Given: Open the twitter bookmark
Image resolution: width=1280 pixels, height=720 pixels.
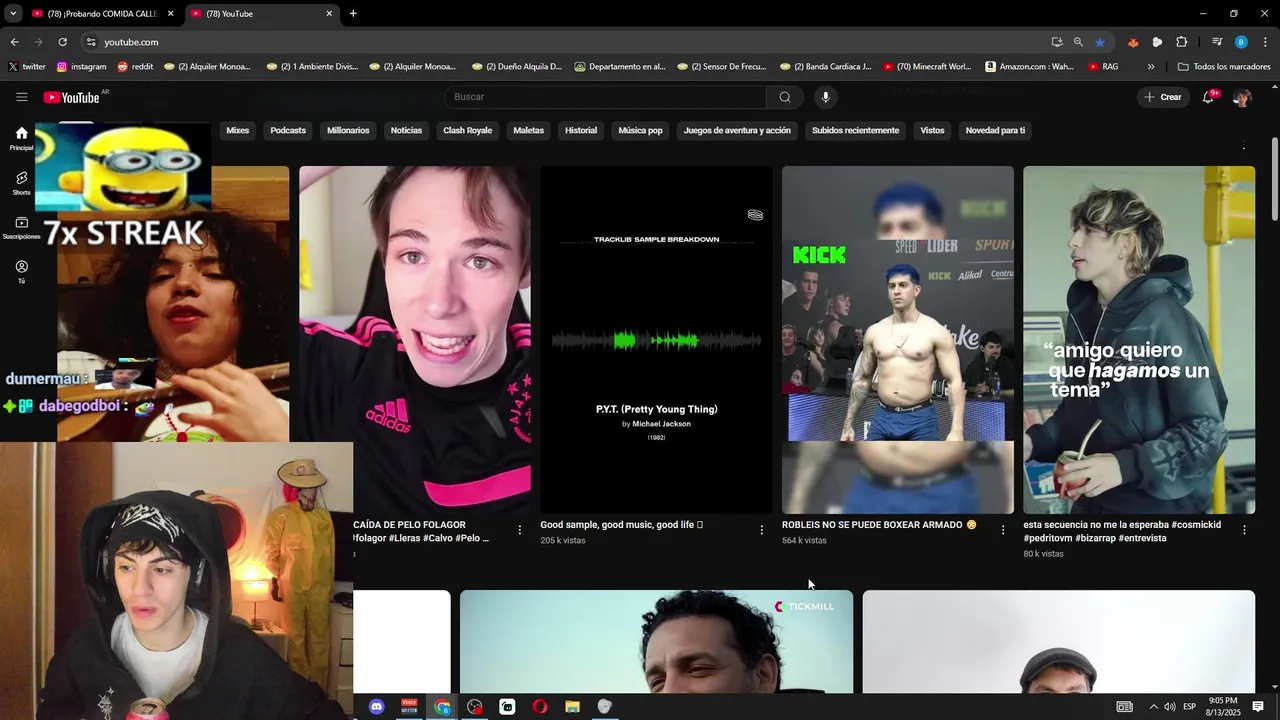Looking at the screenshot, I should pyautogui.click(x=27, y=67).
